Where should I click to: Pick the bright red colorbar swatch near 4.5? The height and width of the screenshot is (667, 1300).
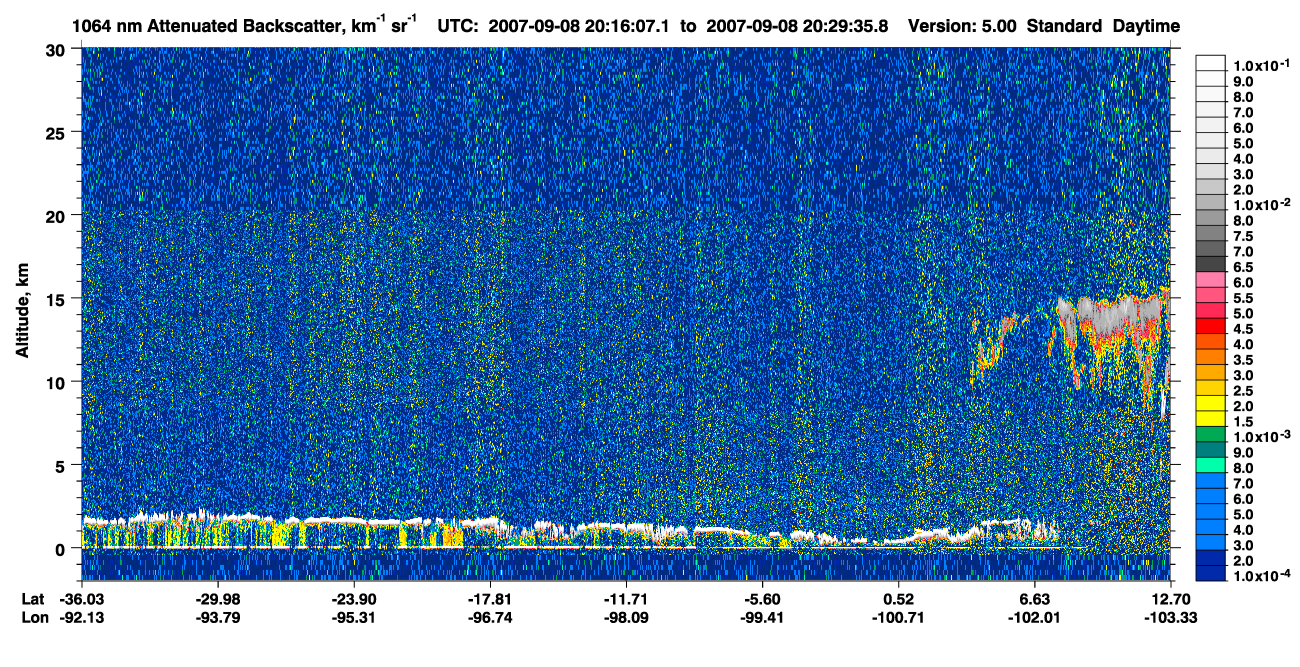pos(1210,326)
